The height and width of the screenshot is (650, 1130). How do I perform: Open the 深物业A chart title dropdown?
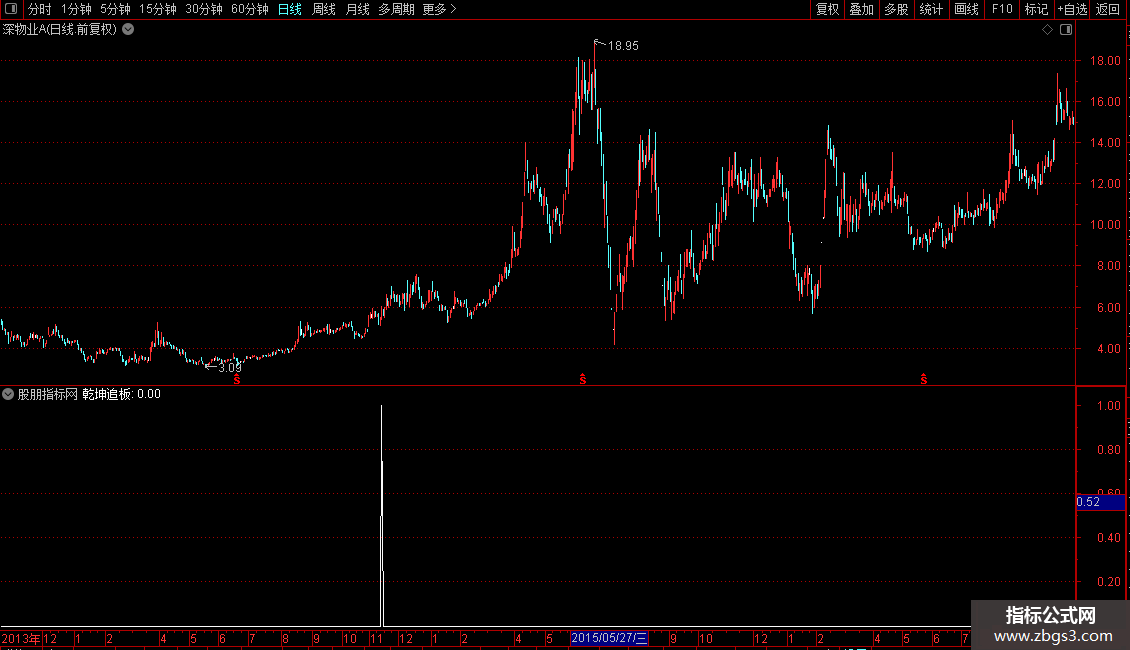point(128,30)
